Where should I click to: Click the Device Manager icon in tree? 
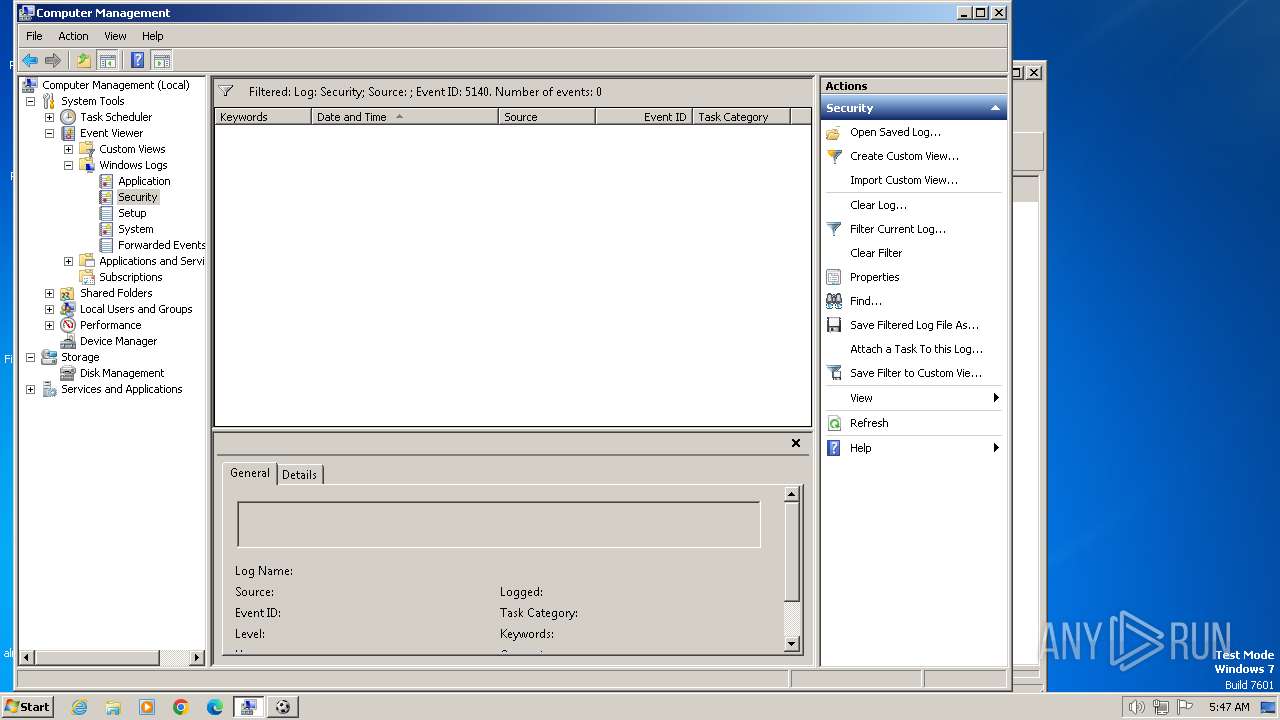pyautogui.click(x=68, y=341)
